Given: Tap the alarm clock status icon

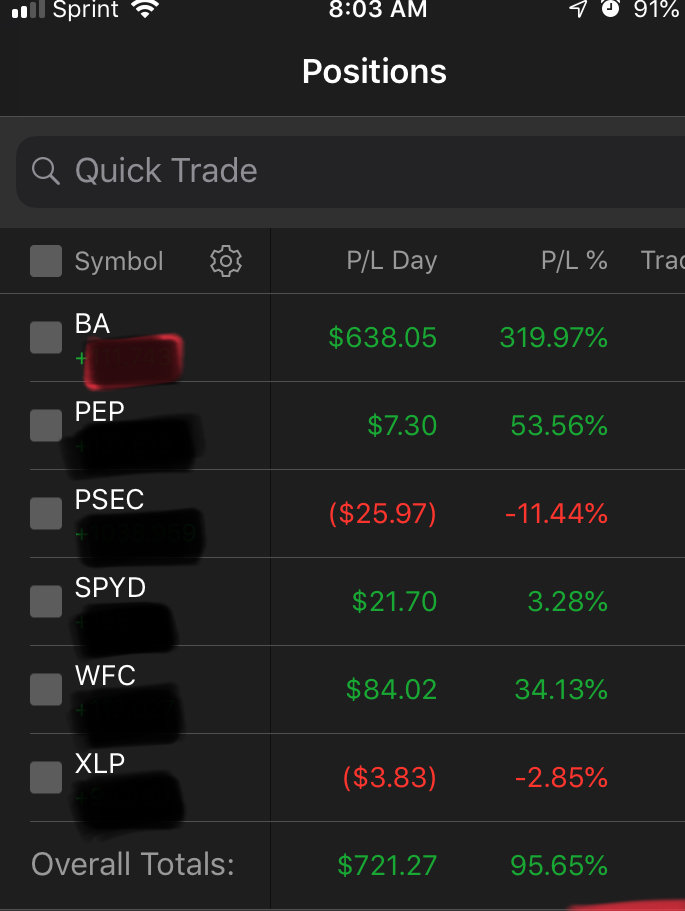Looking at the screenshot, I should click(610, 8).
